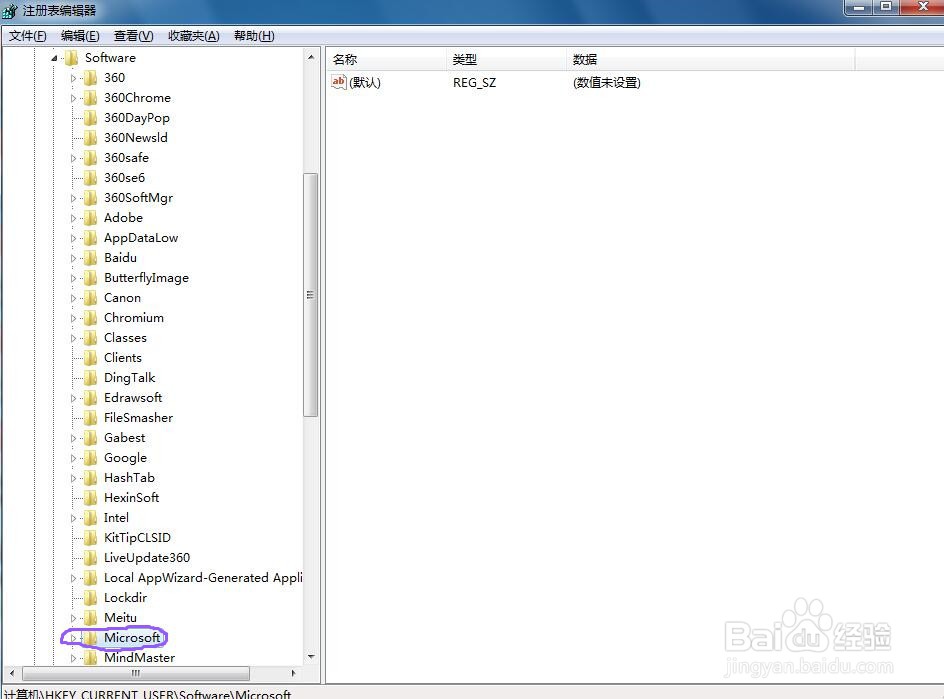Click the 360se6 folder icon
Image resolution: width=944 pixels, height=699 pixels.
(90, 178)
